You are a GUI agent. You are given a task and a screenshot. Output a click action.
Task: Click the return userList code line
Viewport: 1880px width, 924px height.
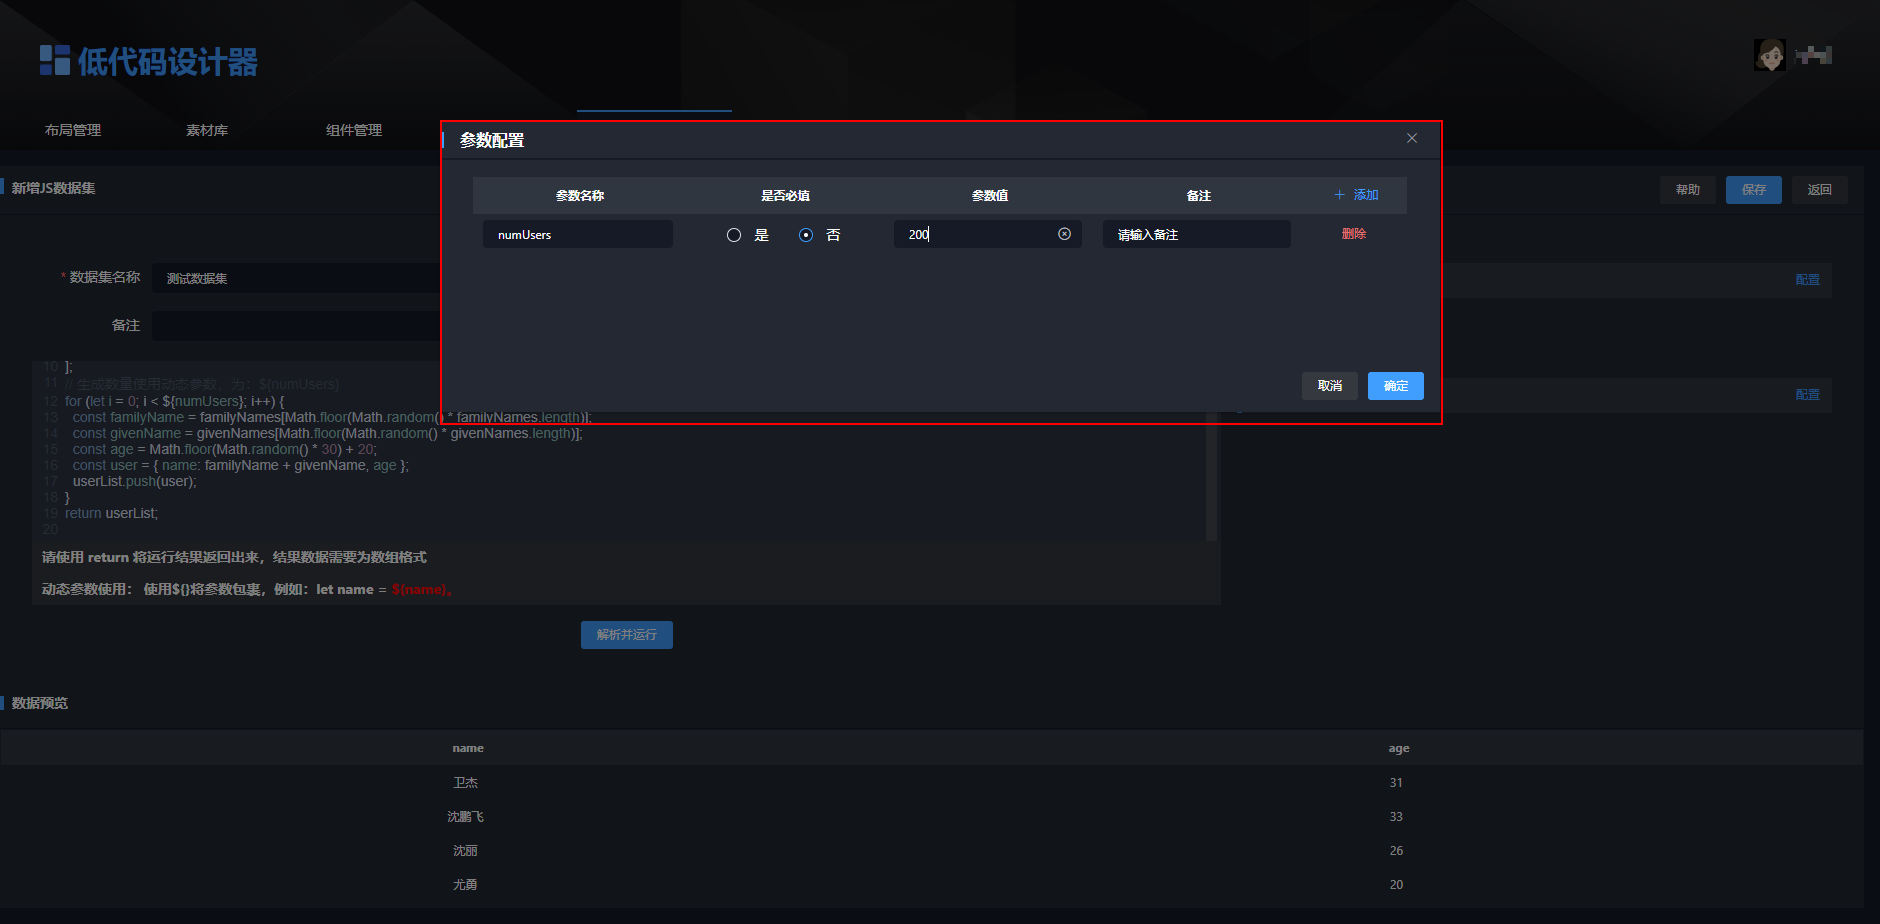pyautogui.click(x=111, y=513)
